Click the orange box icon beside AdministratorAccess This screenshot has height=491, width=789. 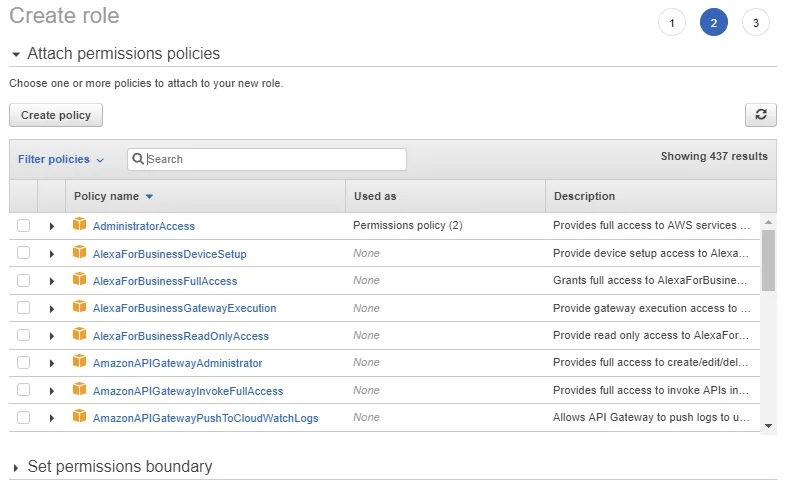[x=80, y=226]
